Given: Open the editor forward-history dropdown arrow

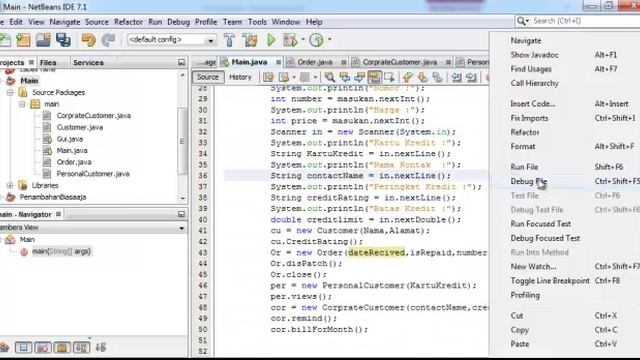Looking at the screenshot, I should pyautogui.click(x=315, y=77).
